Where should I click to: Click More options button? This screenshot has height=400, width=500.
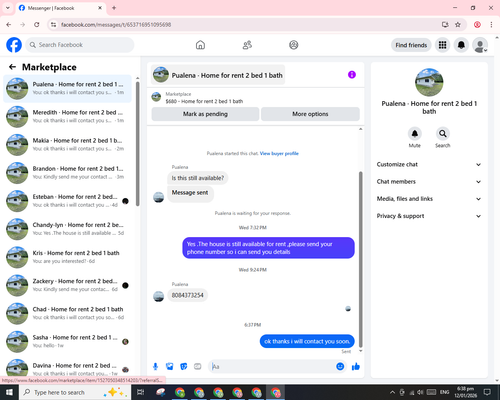310,114
